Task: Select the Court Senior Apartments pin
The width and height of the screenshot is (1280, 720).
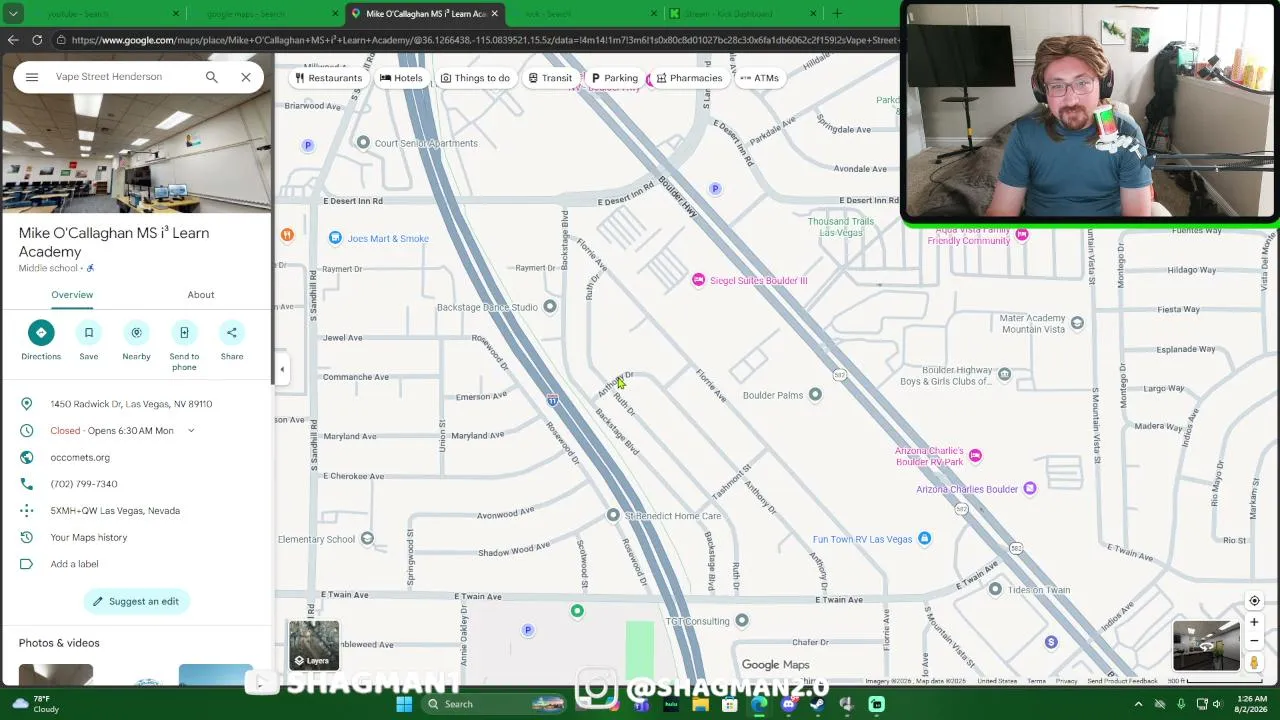Action: [363, 143]
